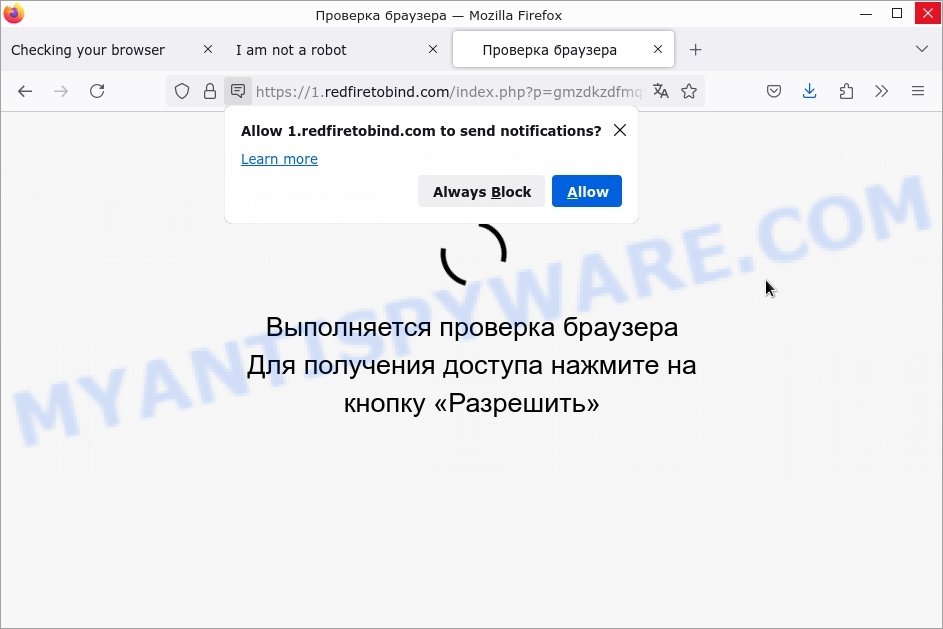The image size is (943, 629).
Task: Toggle the notification permission panel icon
Action: coord(238,91)
